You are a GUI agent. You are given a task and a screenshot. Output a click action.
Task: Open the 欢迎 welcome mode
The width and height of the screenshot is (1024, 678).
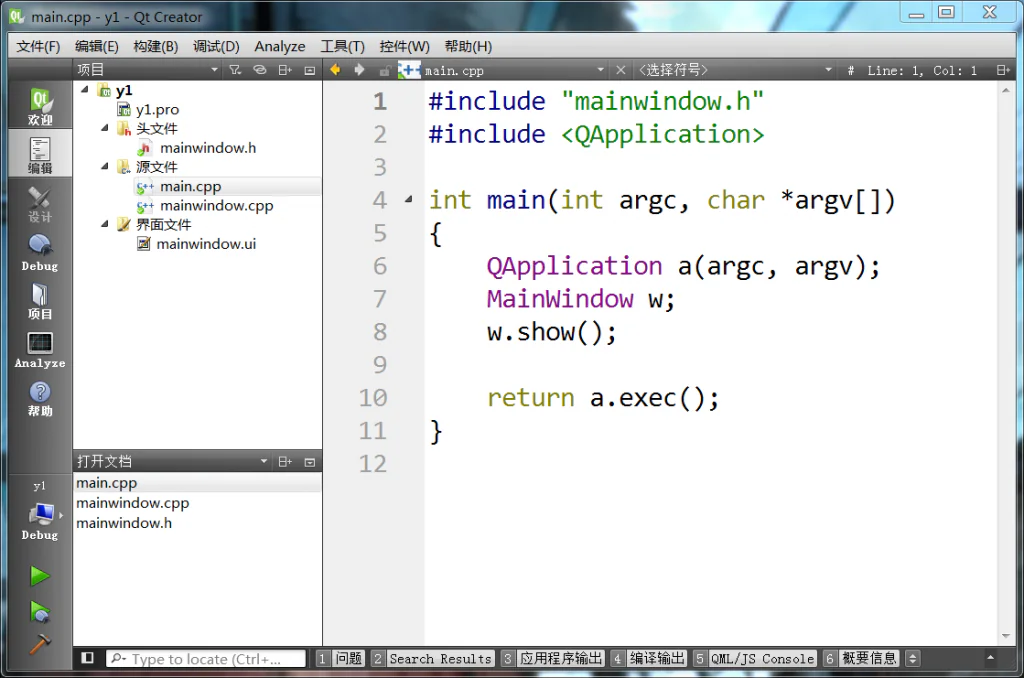39,107
